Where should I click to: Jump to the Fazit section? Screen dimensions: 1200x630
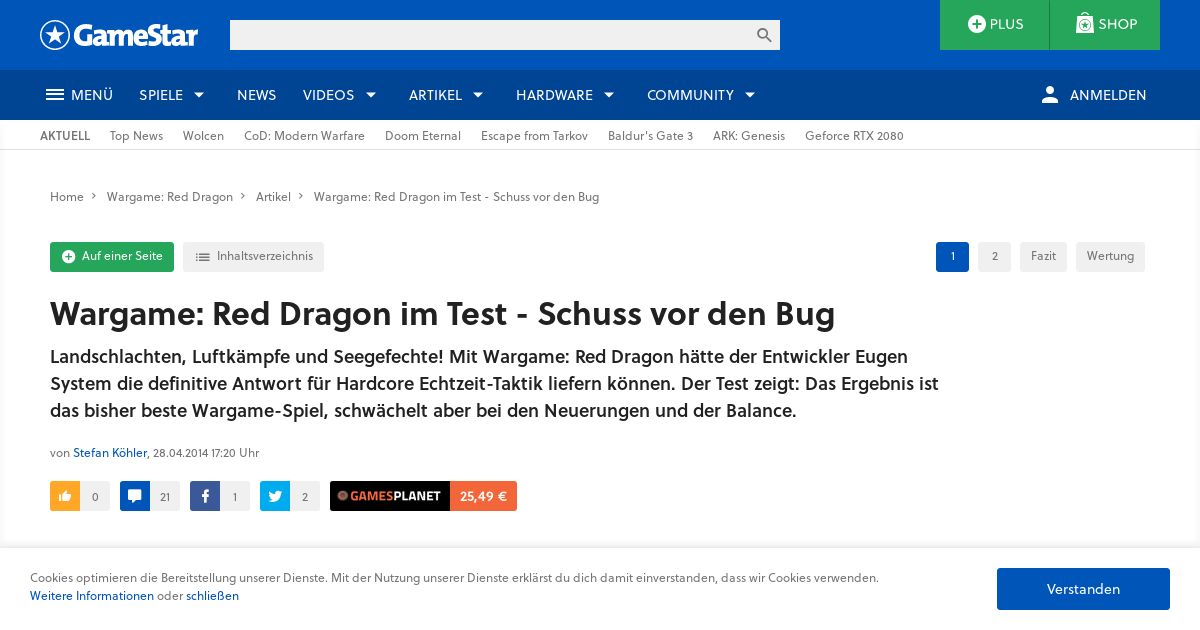[x=1043, y=257]
